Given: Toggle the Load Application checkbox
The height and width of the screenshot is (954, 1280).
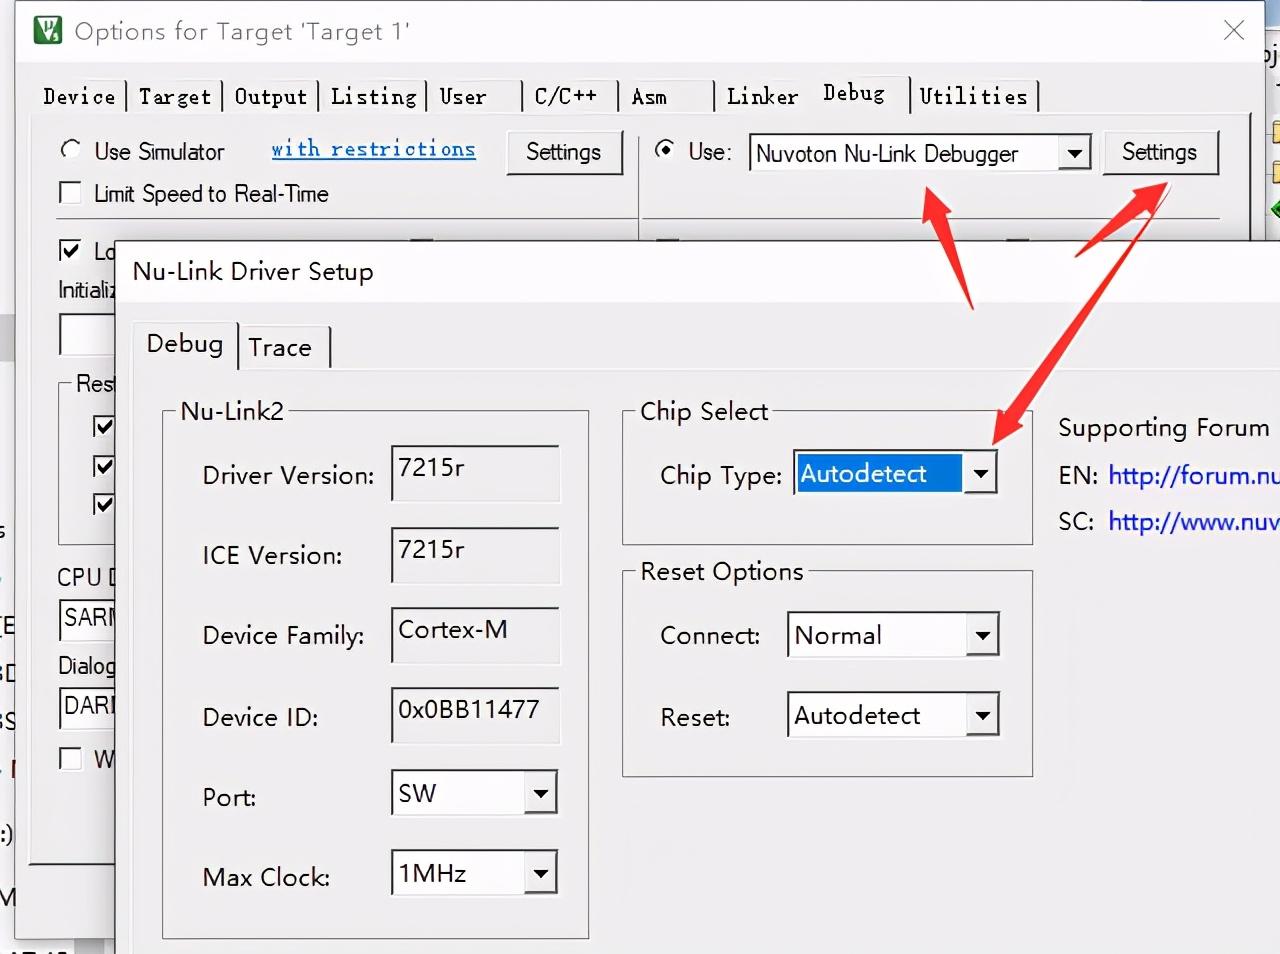Looking at the screenshot, I should [70, 250].
